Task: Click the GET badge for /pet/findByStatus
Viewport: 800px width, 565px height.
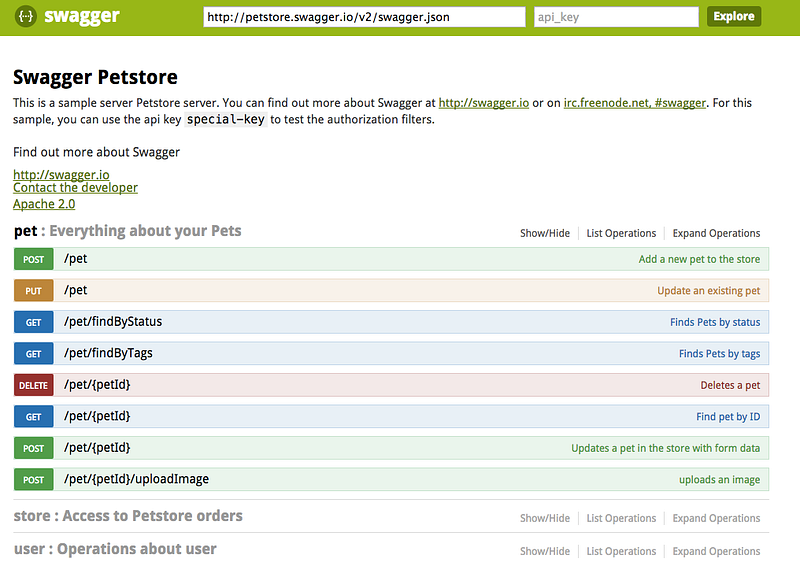Action: tap(34, 323)
